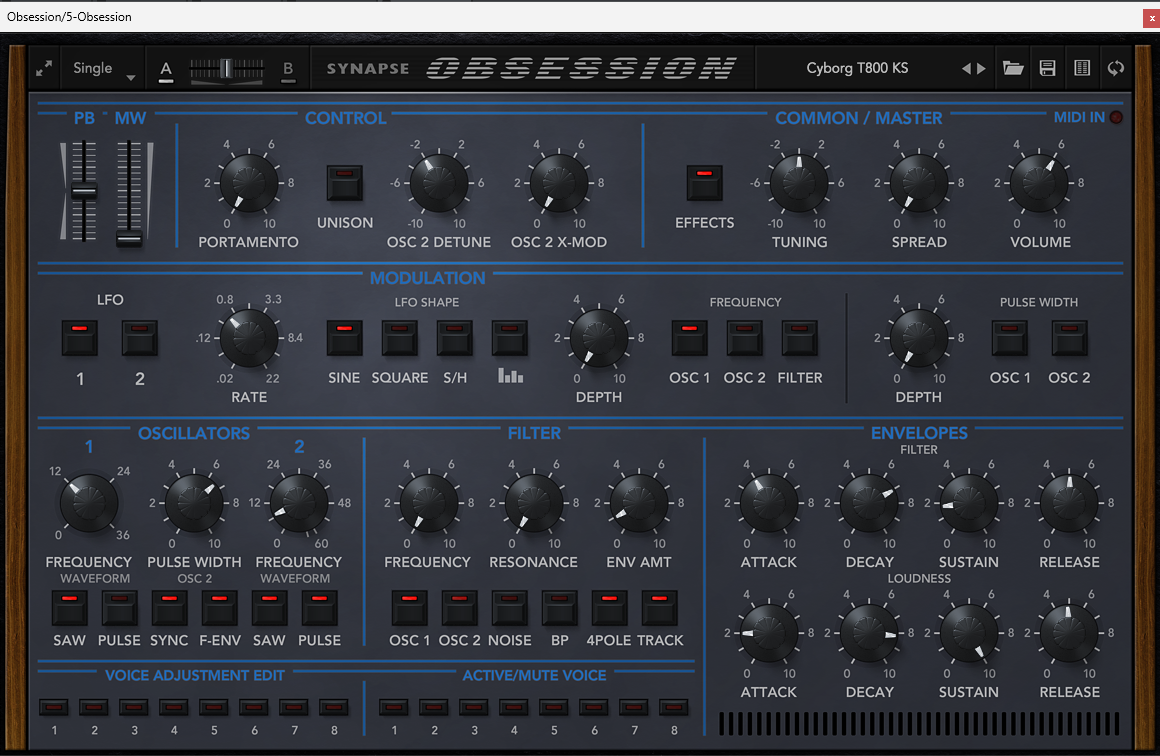Click the master Tuning knob

pos(799,183)
